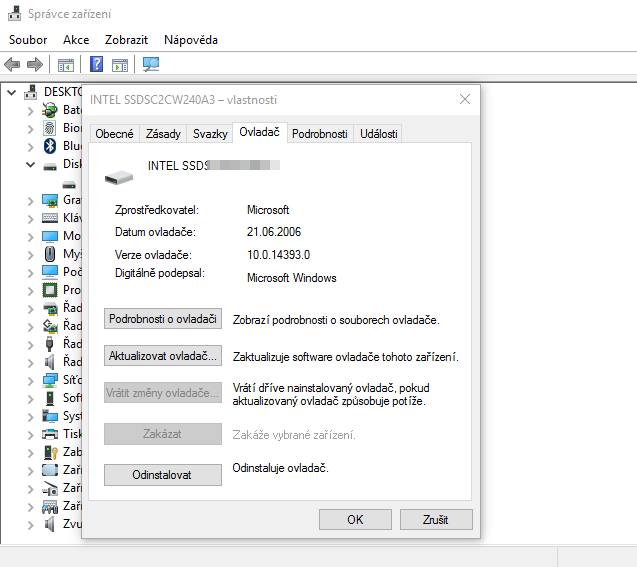Click the SSD drive icon in dialog

tap(119, 177)
